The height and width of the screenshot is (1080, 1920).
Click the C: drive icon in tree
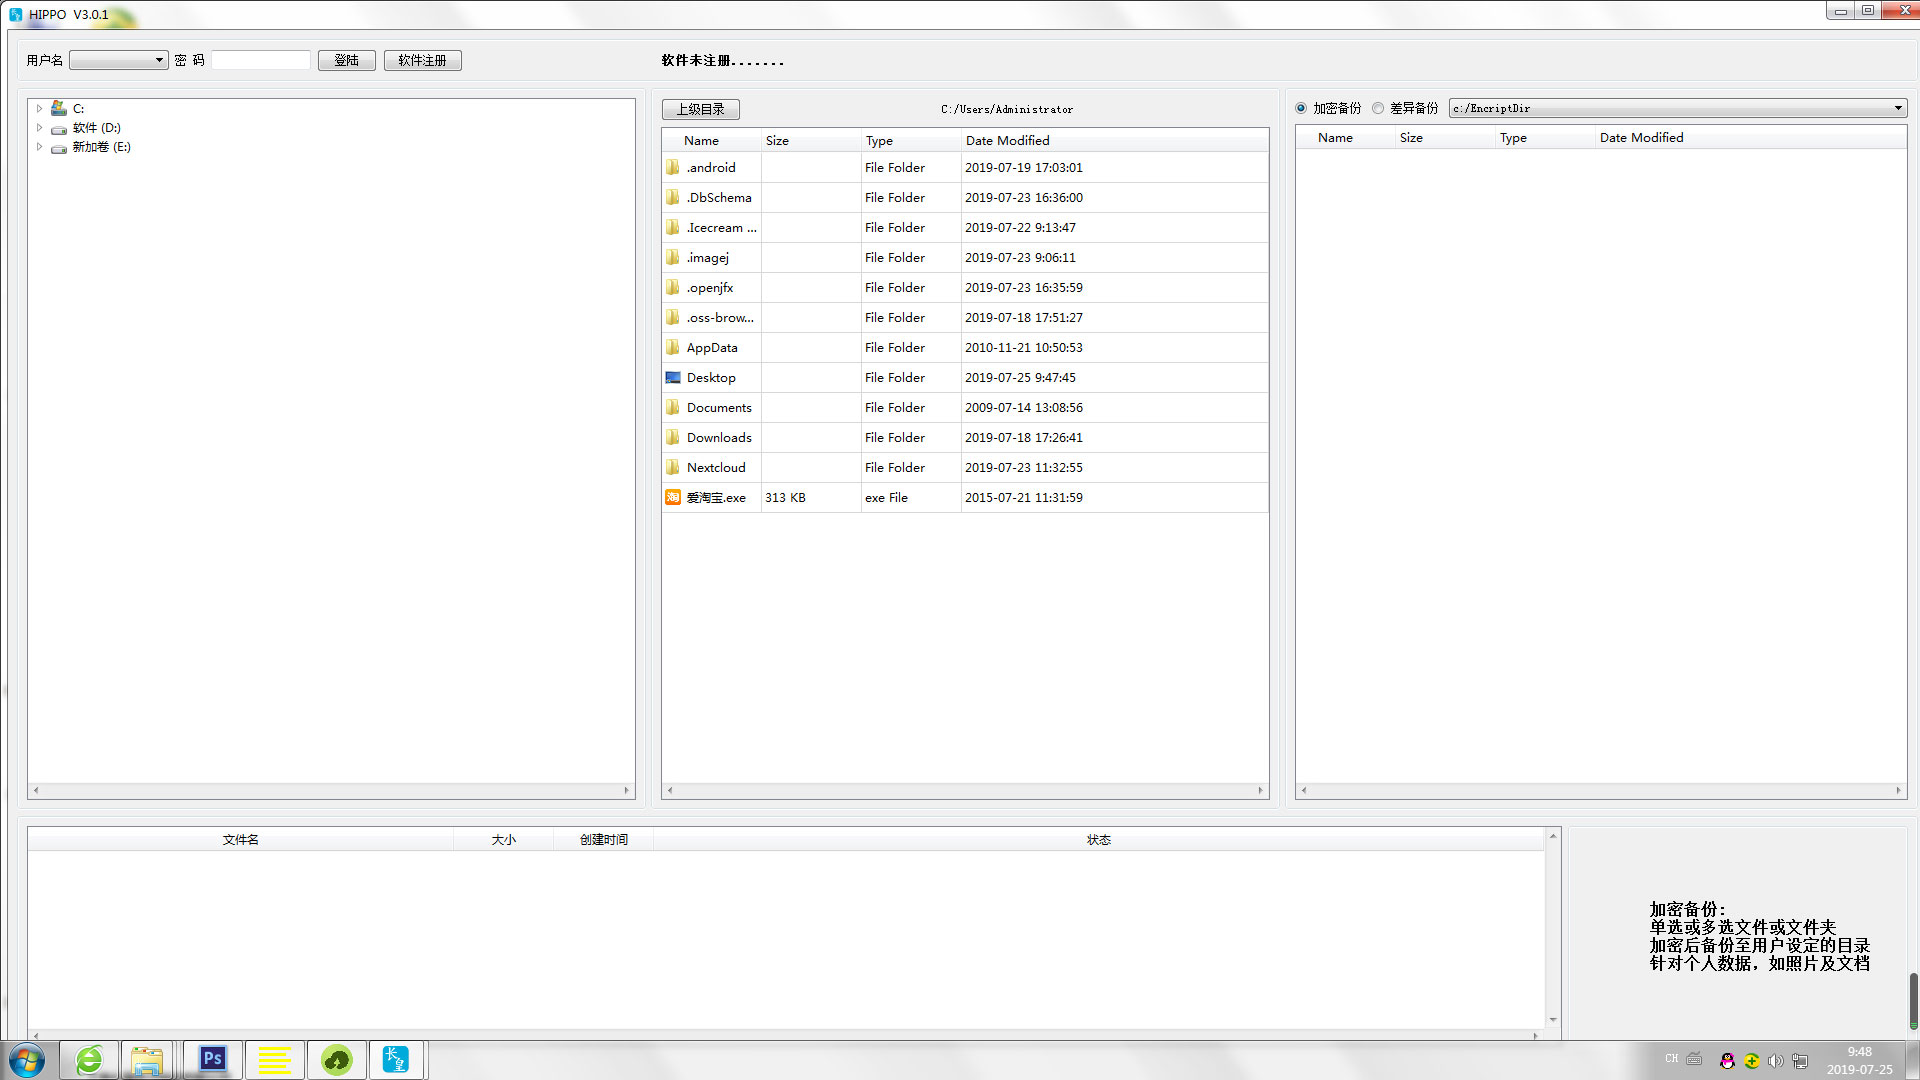point(59,108)
